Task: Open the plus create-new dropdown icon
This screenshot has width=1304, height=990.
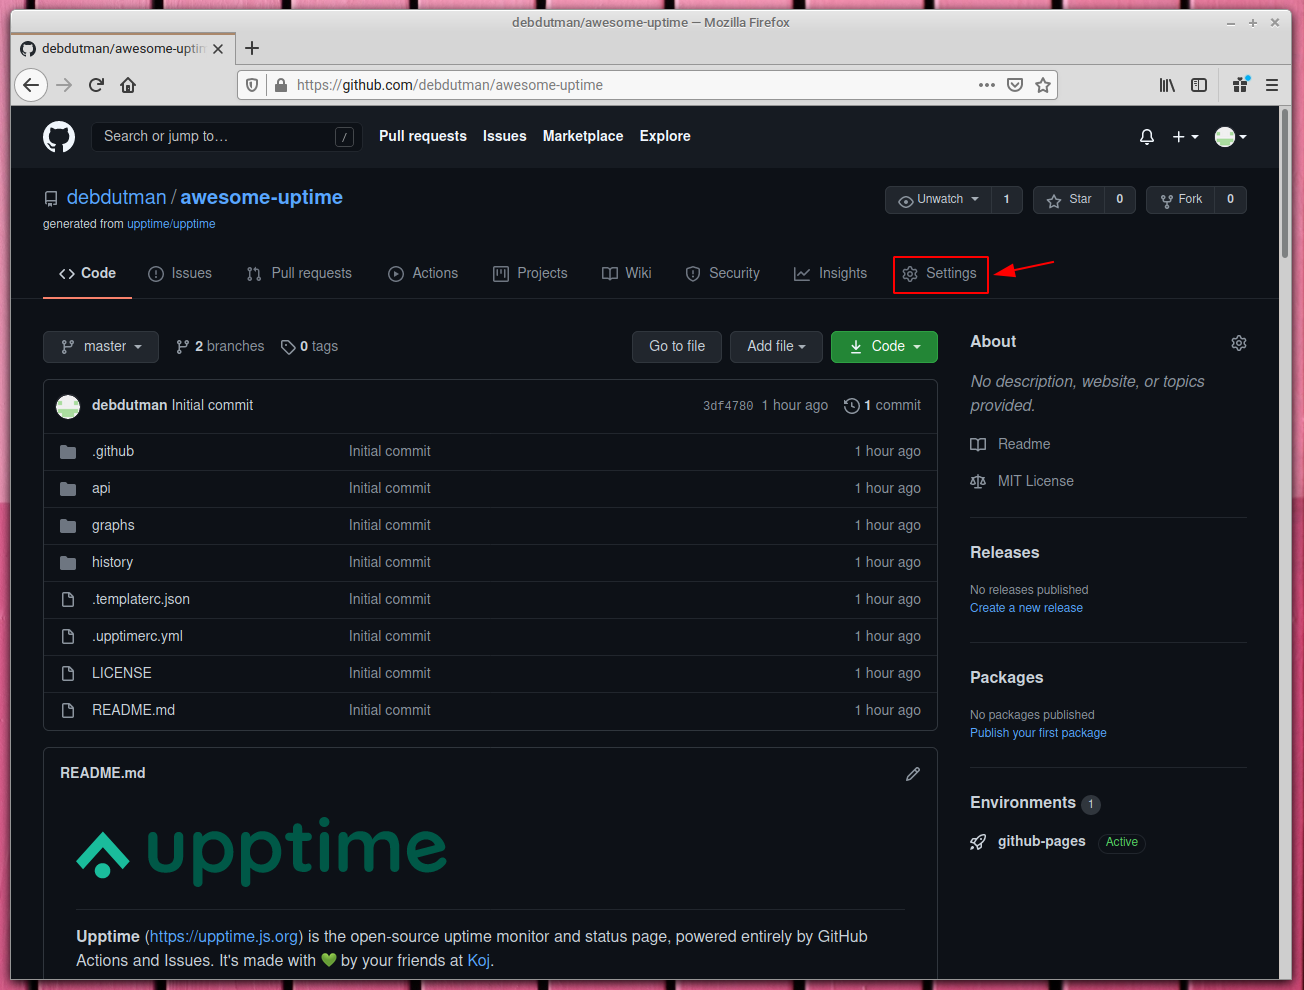Action: (x=1183, y=136)
